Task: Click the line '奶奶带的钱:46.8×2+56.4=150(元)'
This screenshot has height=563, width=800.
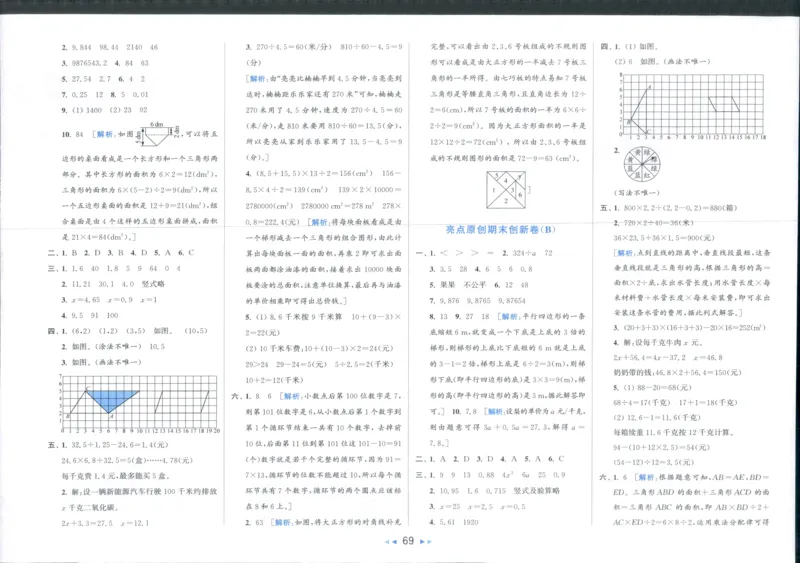Action: click(677, 373)
